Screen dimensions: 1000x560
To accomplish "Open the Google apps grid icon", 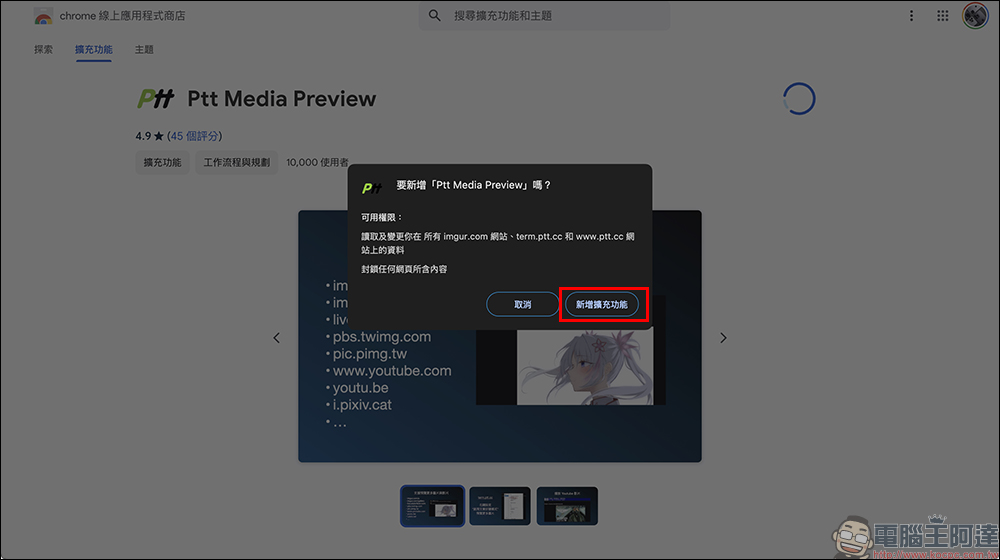I will point(942,16).
